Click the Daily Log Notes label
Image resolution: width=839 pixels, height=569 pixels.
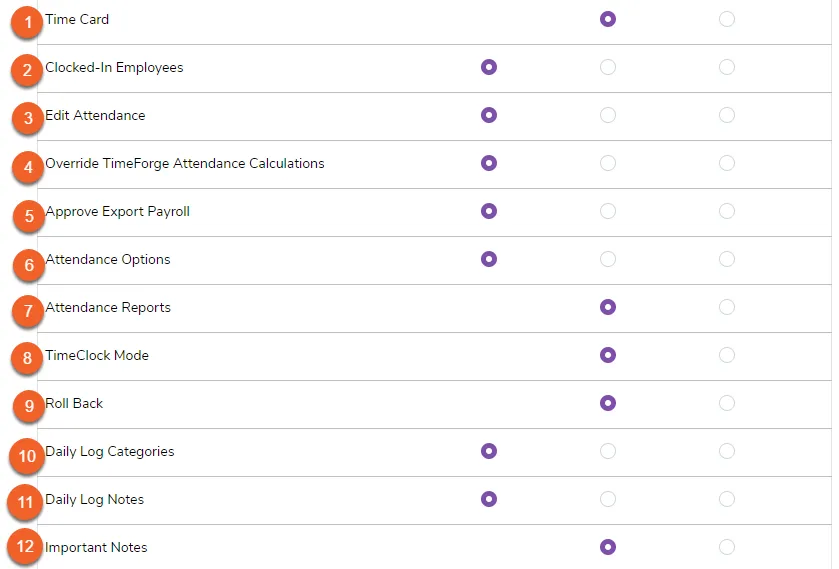pos(95,500)
